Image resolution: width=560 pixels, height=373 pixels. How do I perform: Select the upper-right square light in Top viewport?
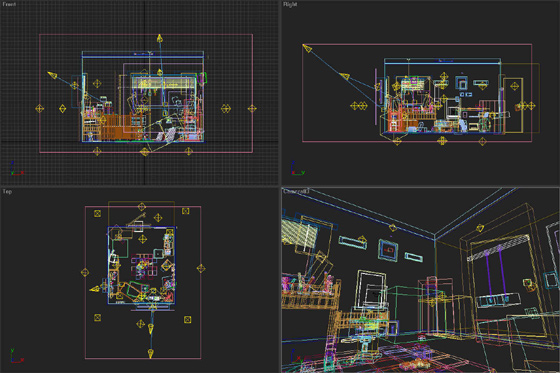(x=186, y=211)
